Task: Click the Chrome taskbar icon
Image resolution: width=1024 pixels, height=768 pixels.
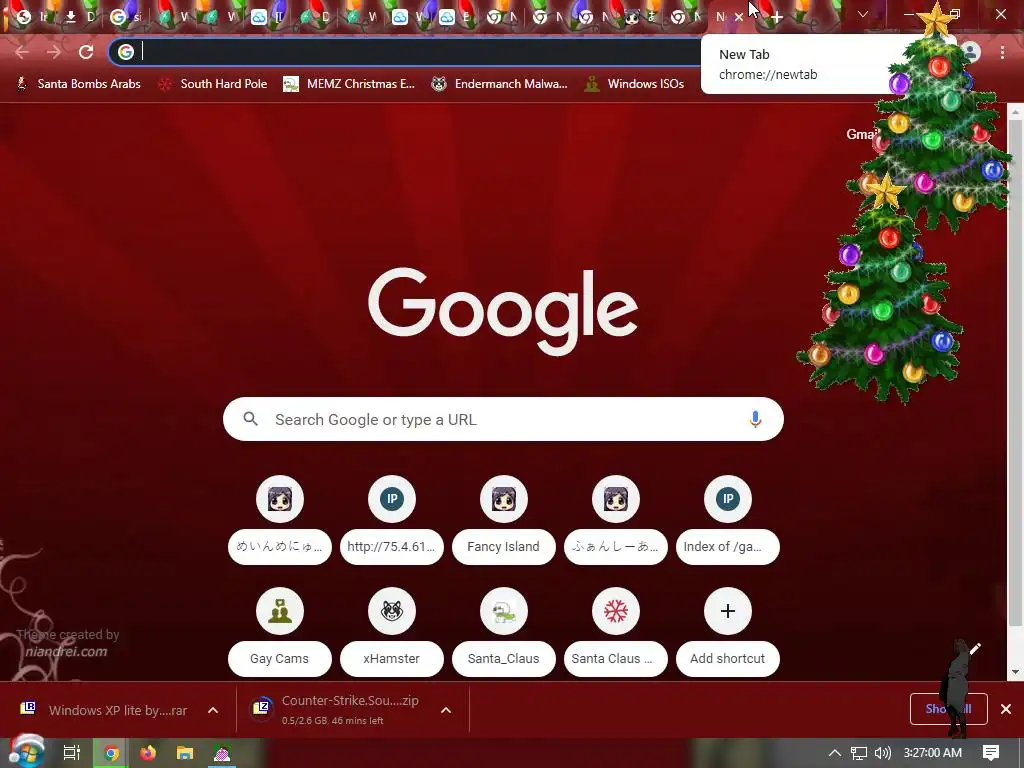Action: click(x=112, y=753)
